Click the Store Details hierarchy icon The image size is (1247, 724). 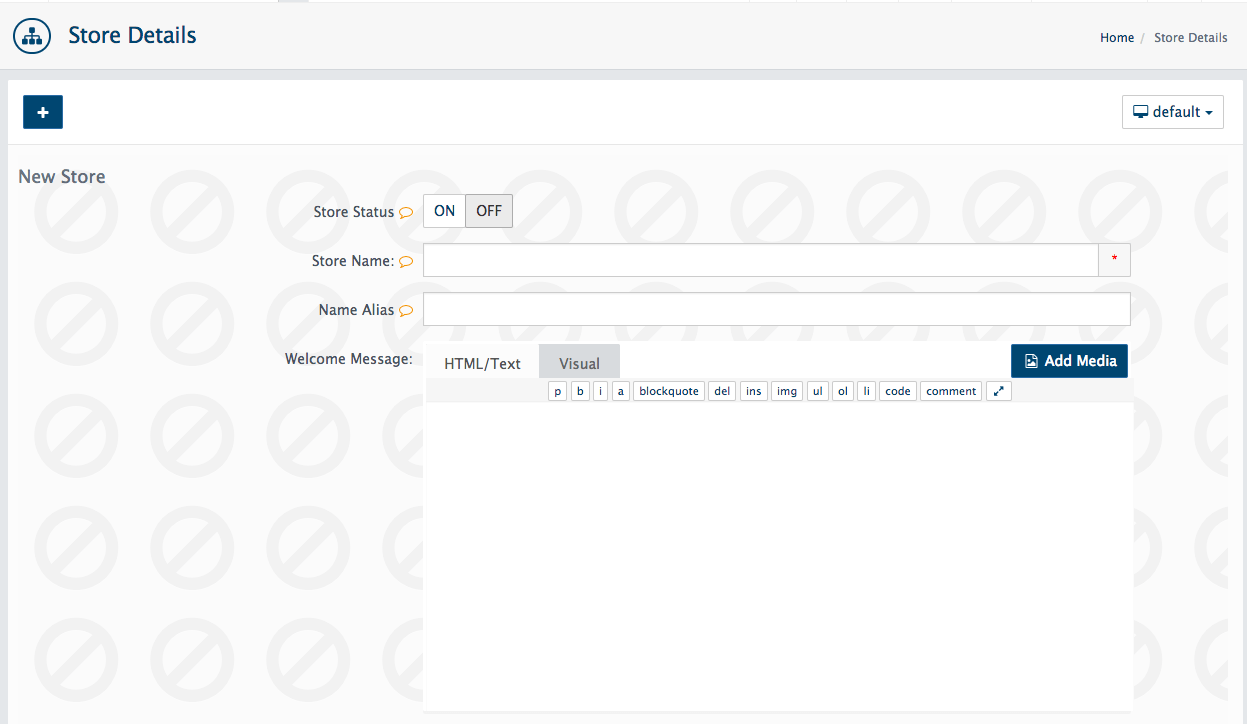[31, 36]
